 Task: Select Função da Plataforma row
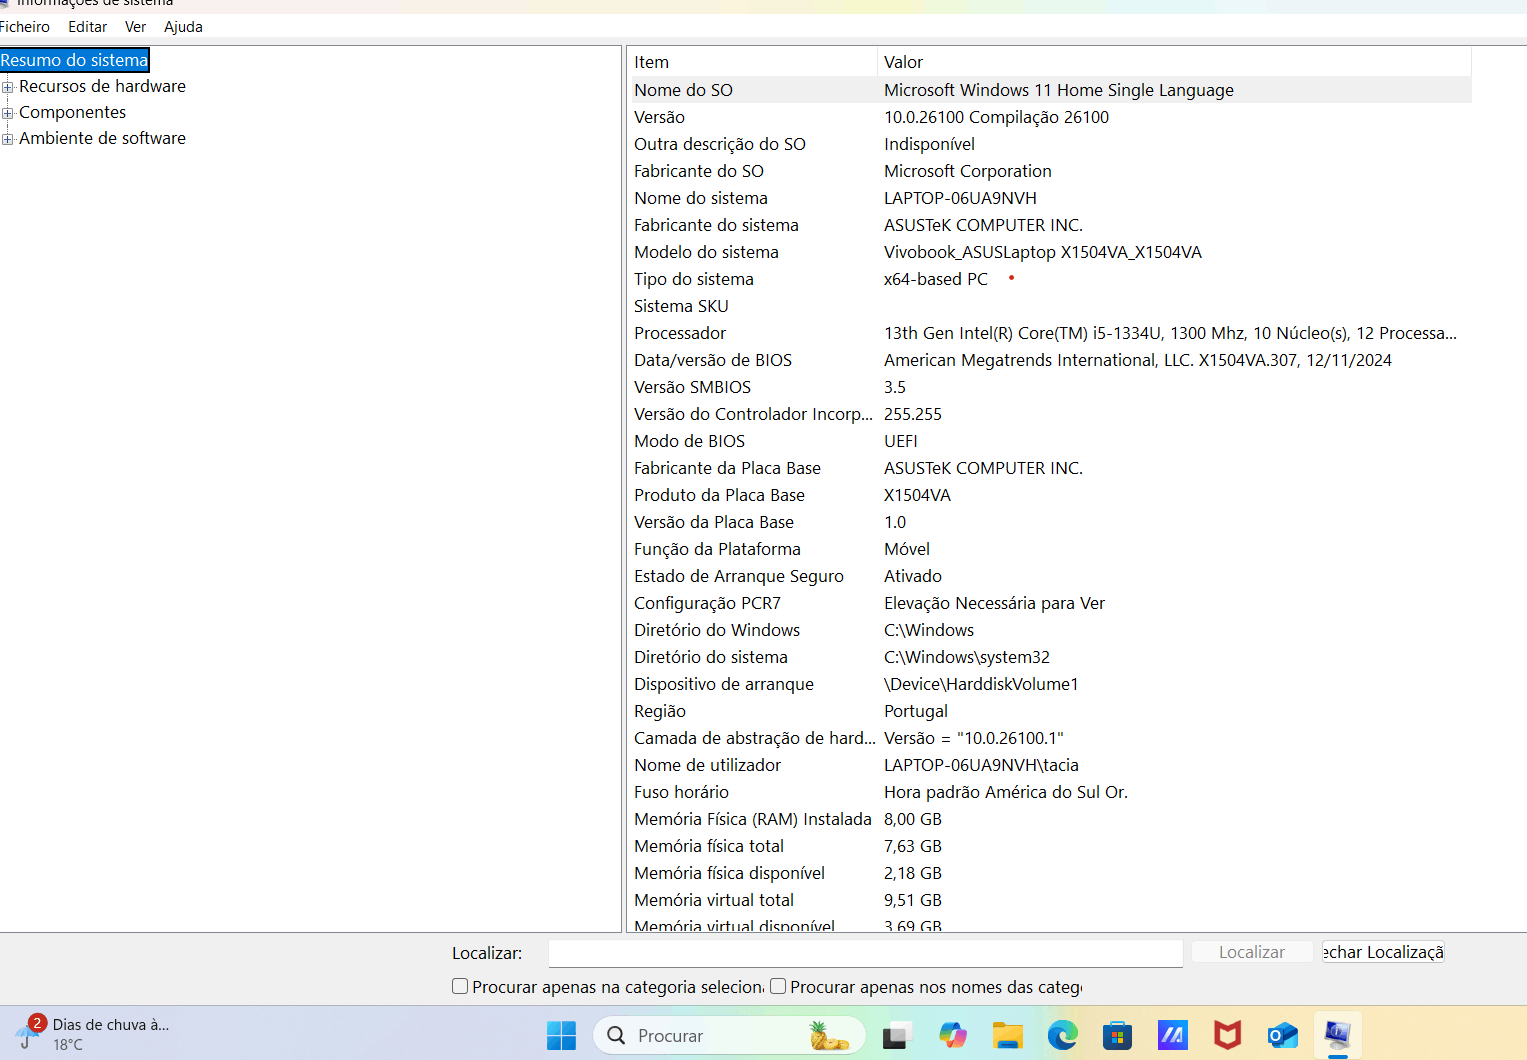[x=1050, y=549]
